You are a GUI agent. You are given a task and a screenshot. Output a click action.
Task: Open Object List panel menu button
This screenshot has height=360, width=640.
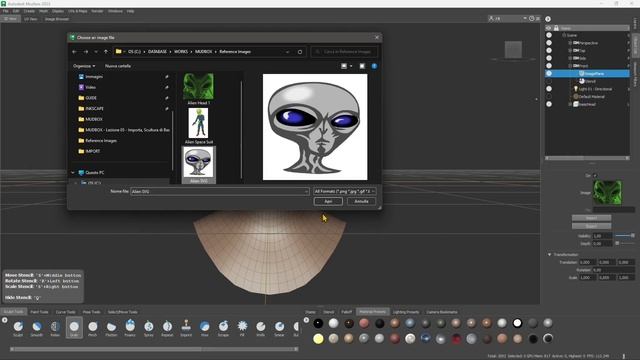coord(548,19)
